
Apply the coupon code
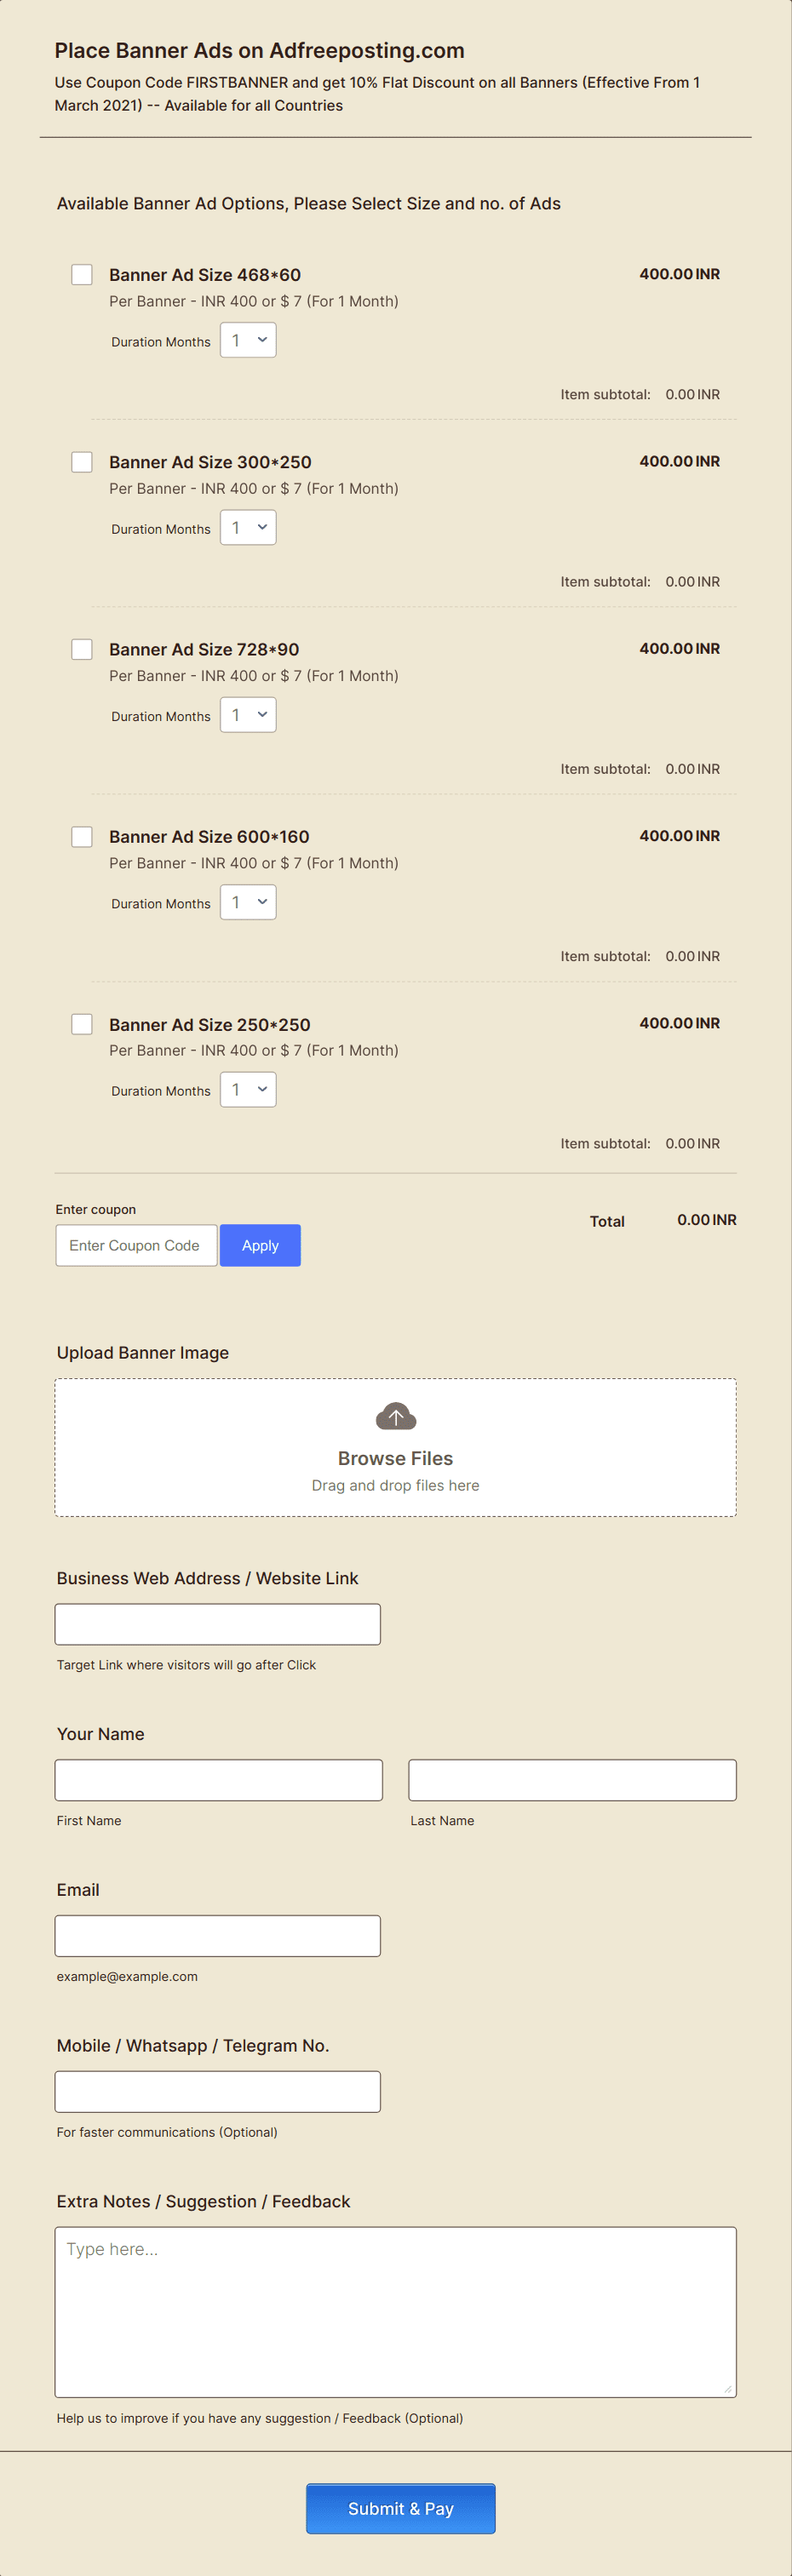pyautogui.click(x=260, y=1245)
